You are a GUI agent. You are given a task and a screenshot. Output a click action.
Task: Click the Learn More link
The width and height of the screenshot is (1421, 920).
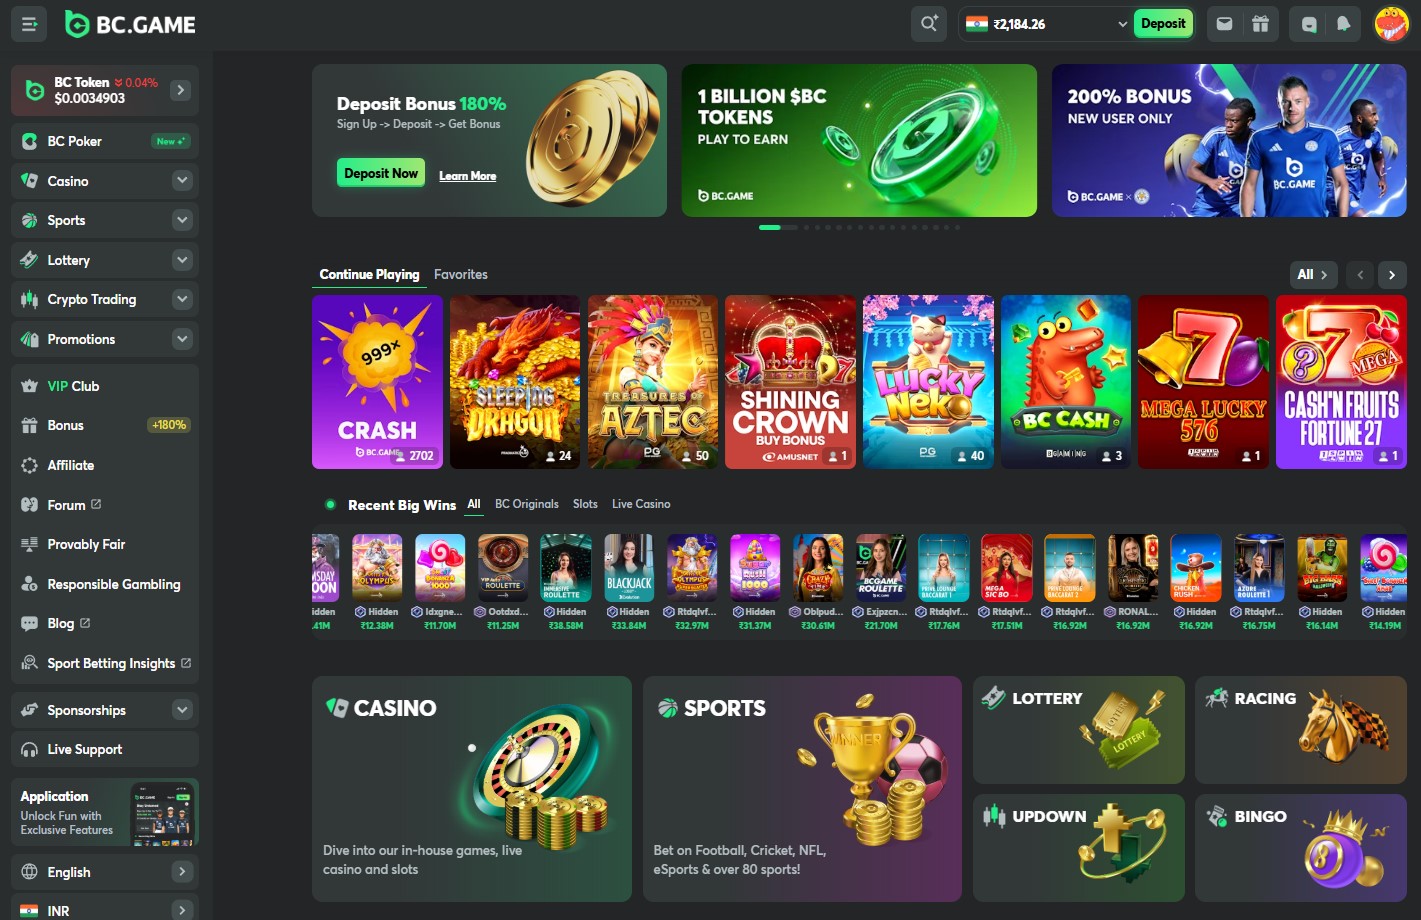[x=468, y=176]
